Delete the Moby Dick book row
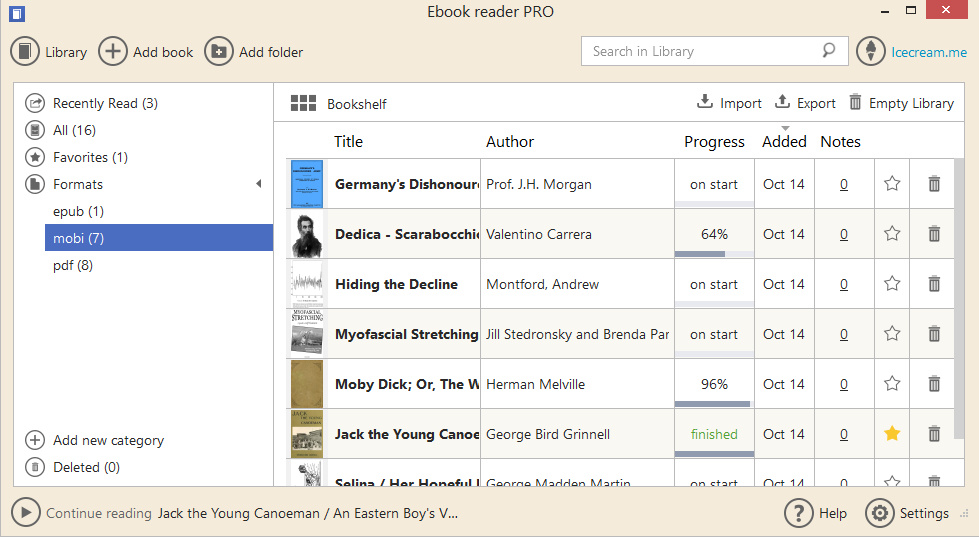 click(x=934, y=384)
